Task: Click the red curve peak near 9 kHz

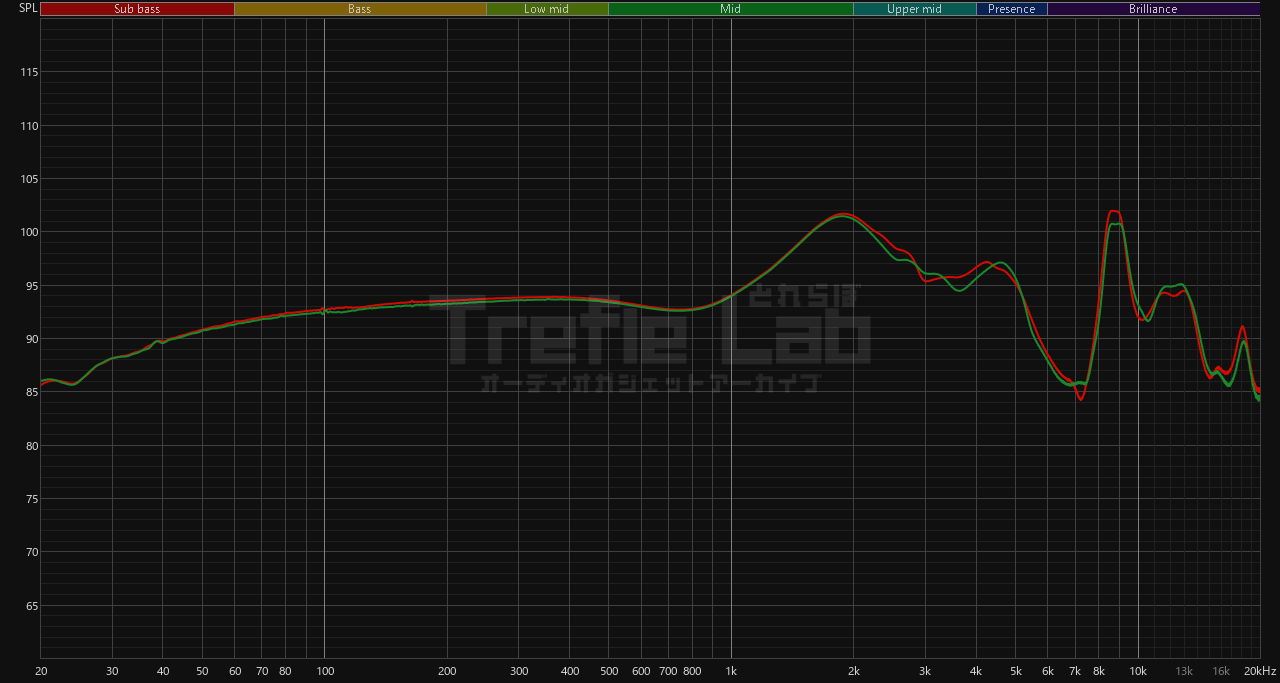Action: pyautogui.click(x=1113, y=211)
